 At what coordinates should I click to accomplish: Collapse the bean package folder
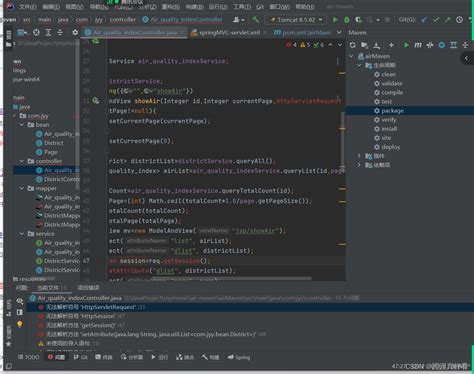22,125
